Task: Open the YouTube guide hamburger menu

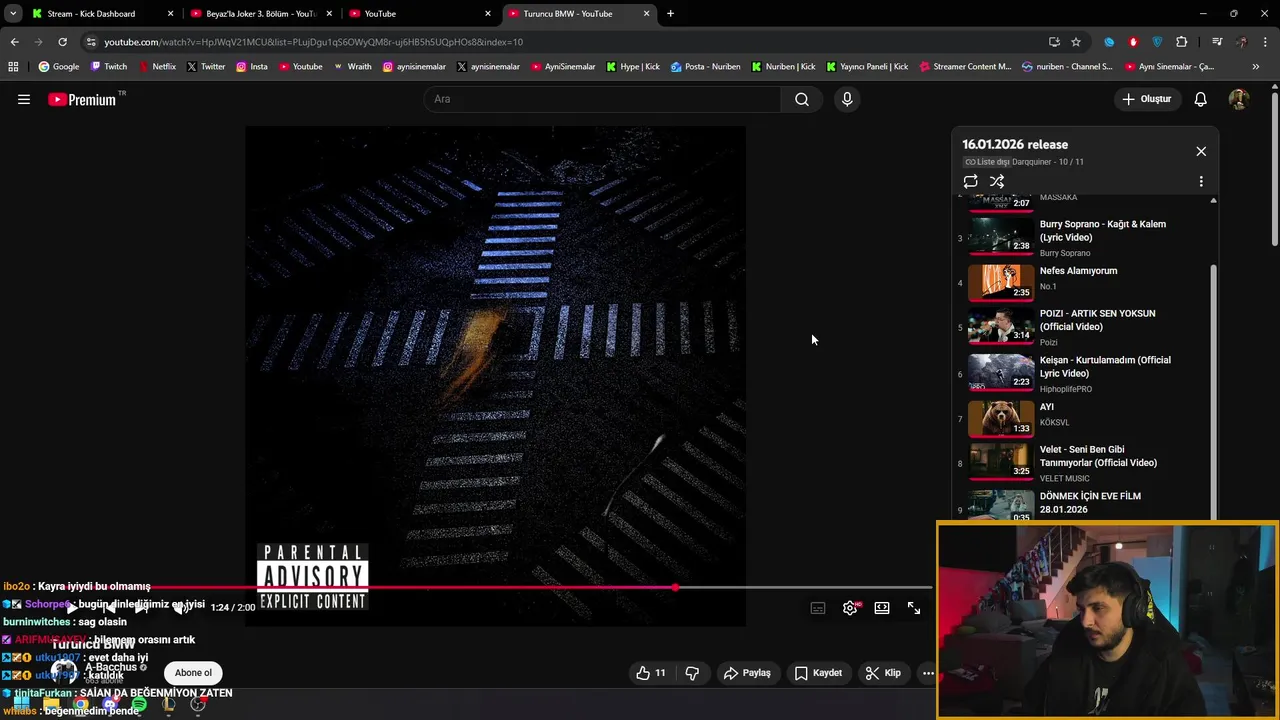Action: coord(24,99)
